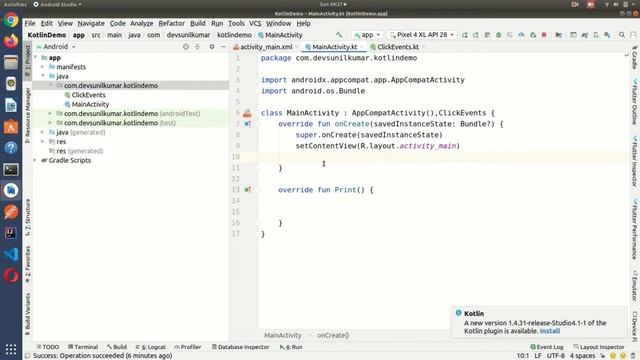The image size is (640, 360).
Task: Click the Show Applications grid icon
Action: (11, 349)
